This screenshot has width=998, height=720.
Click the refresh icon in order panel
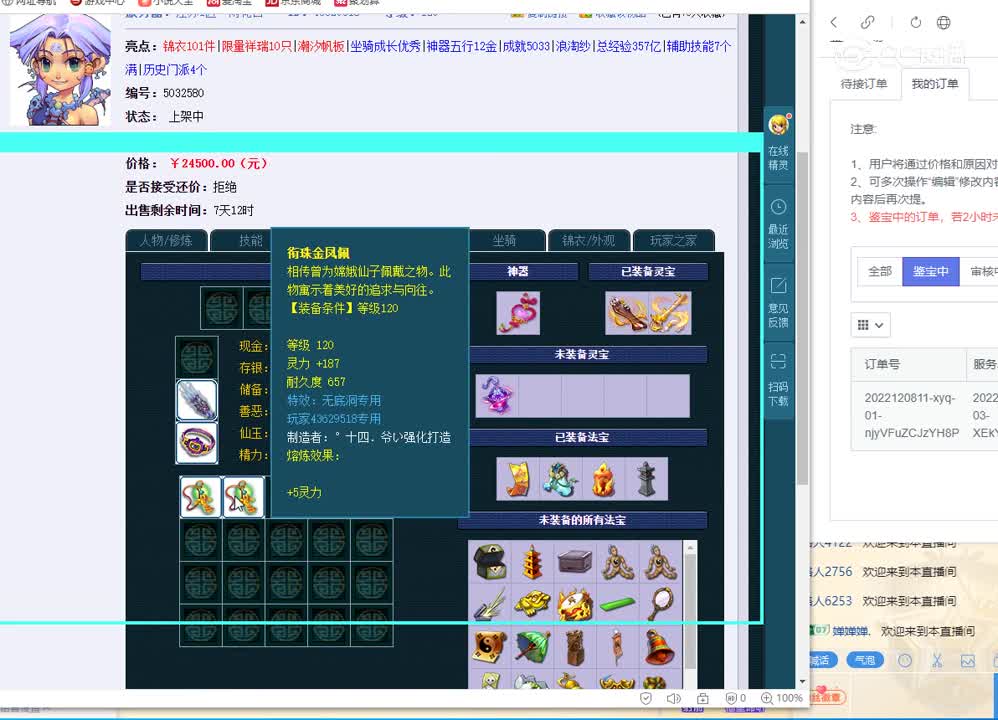tap(915, 22)
